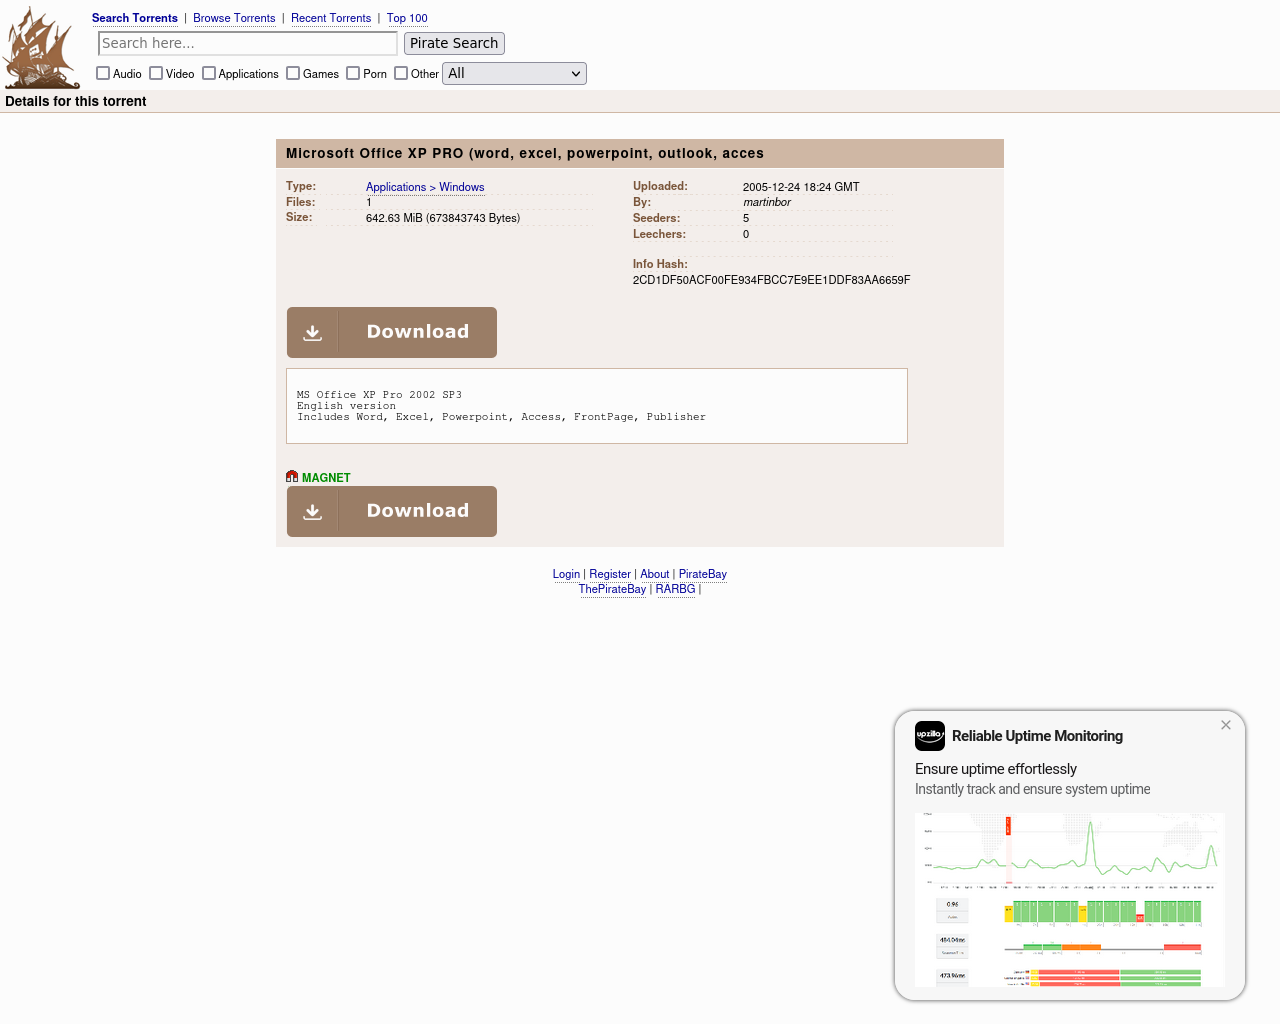The image size is (1280, 1024).
Task: Open Applications > Windows category link
Action: click(425, 187)
